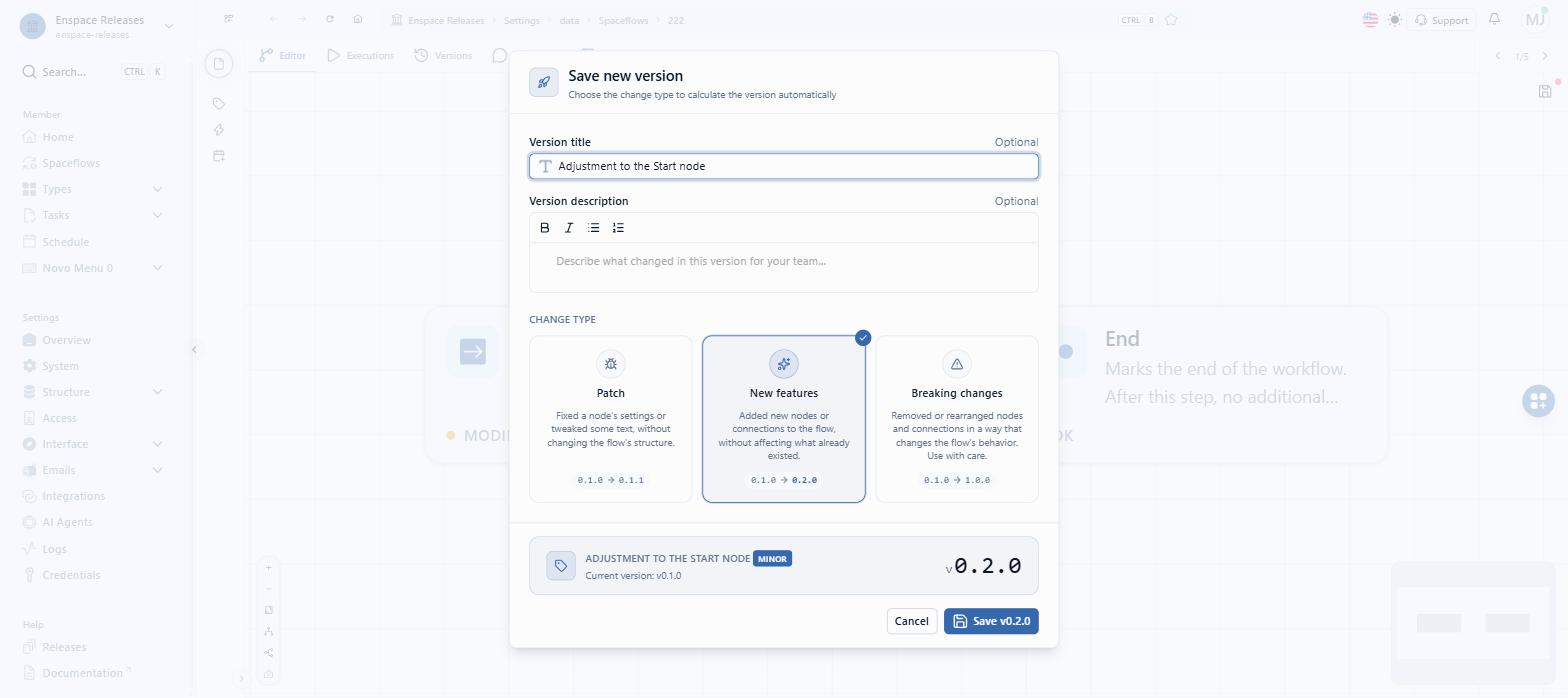Click the rocket icon in dialog header

click(544, 83)
